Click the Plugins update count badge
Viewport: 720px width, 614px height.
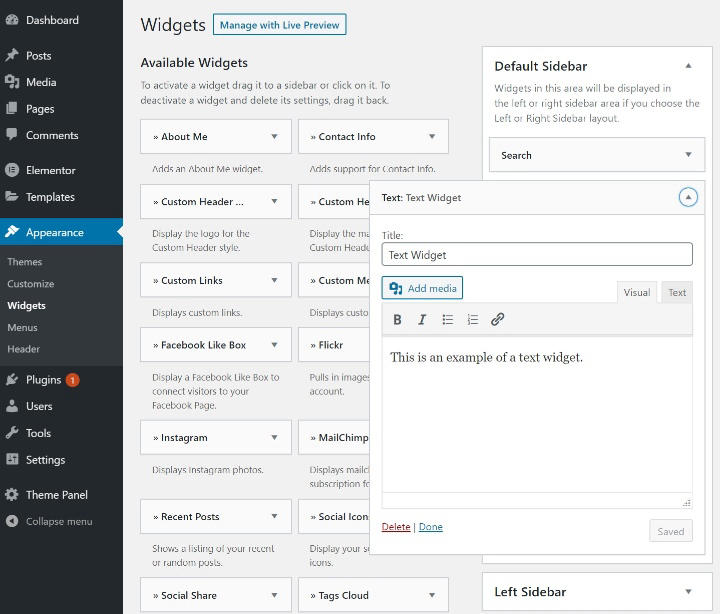(73, 380)
